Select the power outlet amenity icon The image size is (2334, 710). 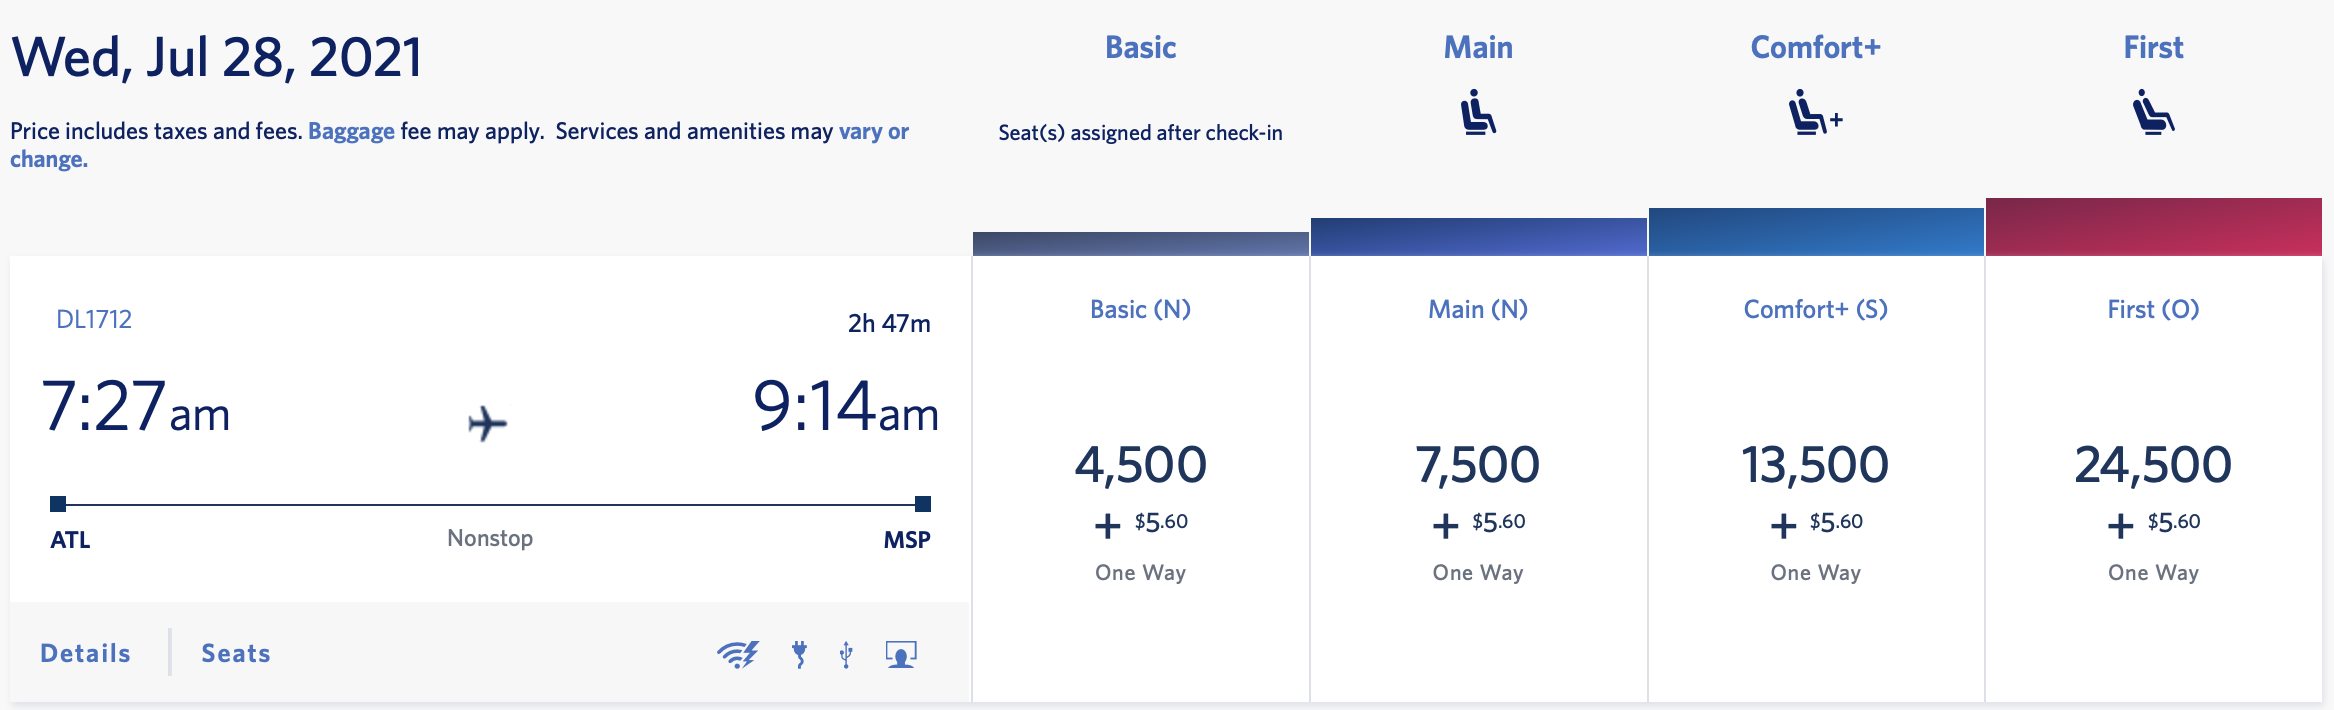point(800,654)
